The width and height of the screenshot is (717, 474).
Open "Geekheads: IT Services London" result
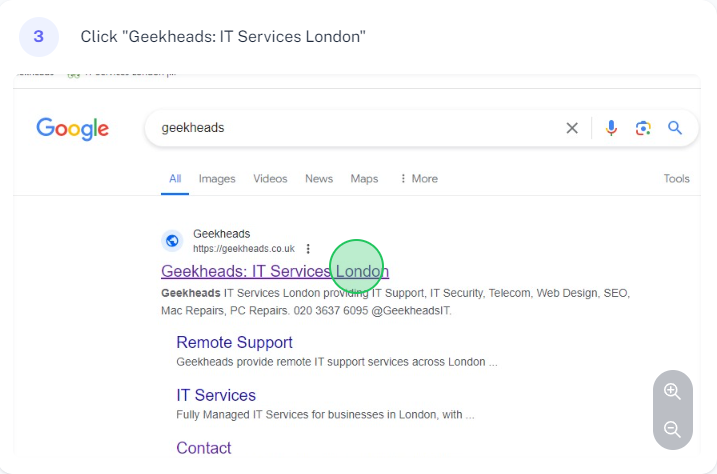(275, 271)
